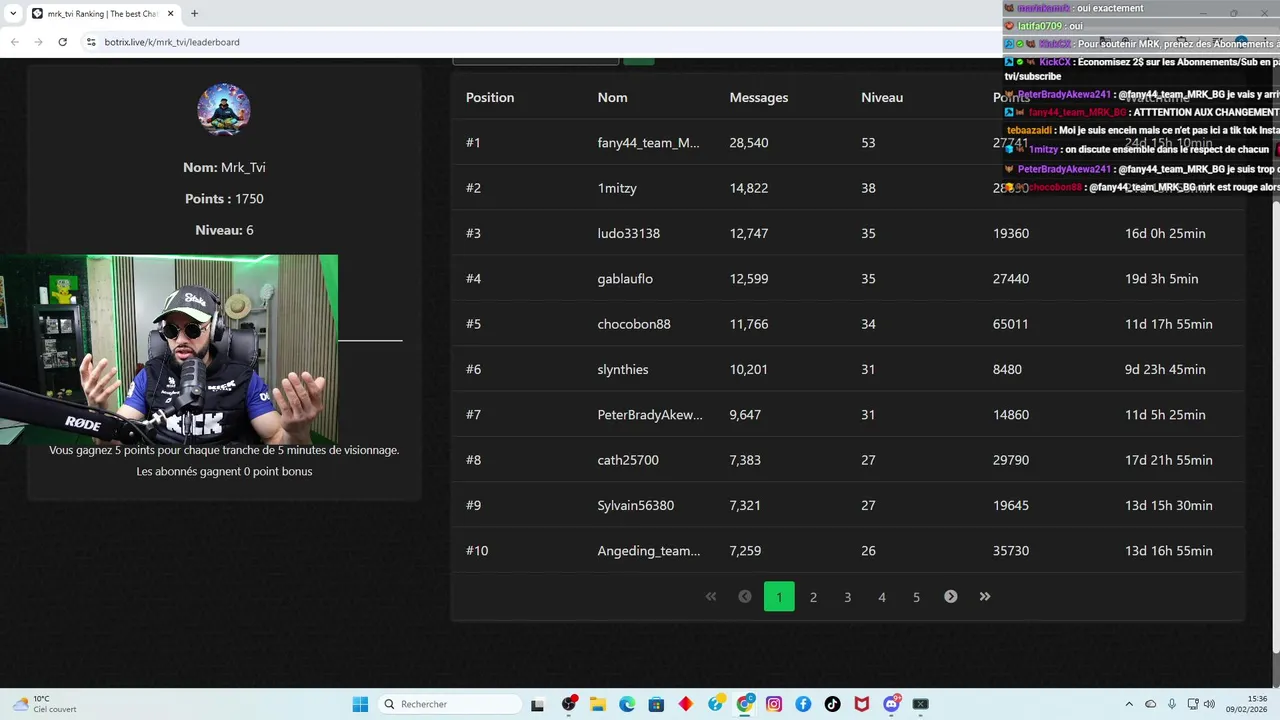Click the taskbar Rechercher search box
The image size is (1280, 720).
click(x=448, y=704)
